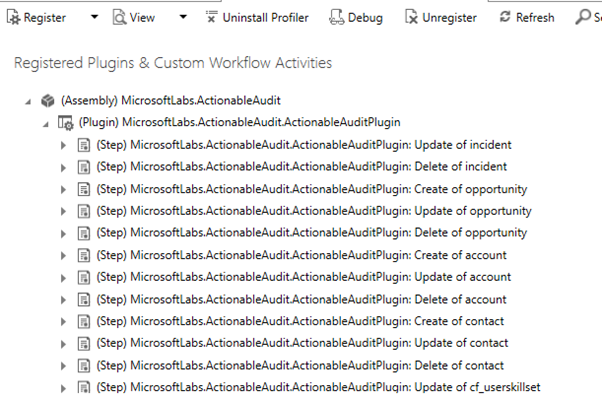Click the Search magnifier icon

[x=582, y=17]
